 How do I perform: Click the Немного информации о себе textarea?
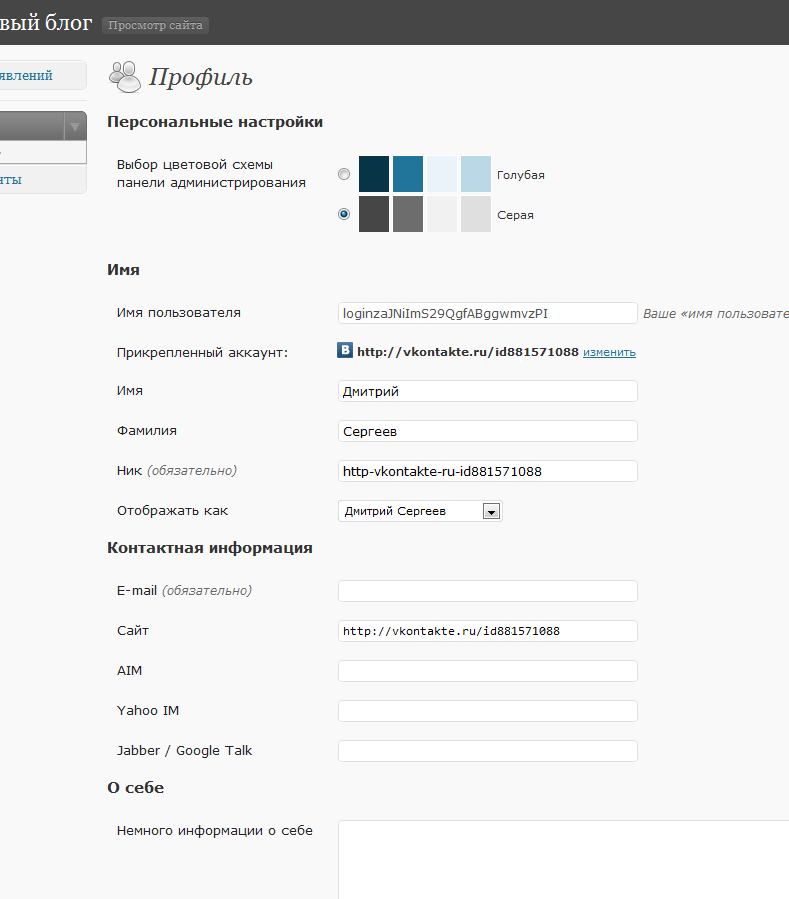[564, 859]
